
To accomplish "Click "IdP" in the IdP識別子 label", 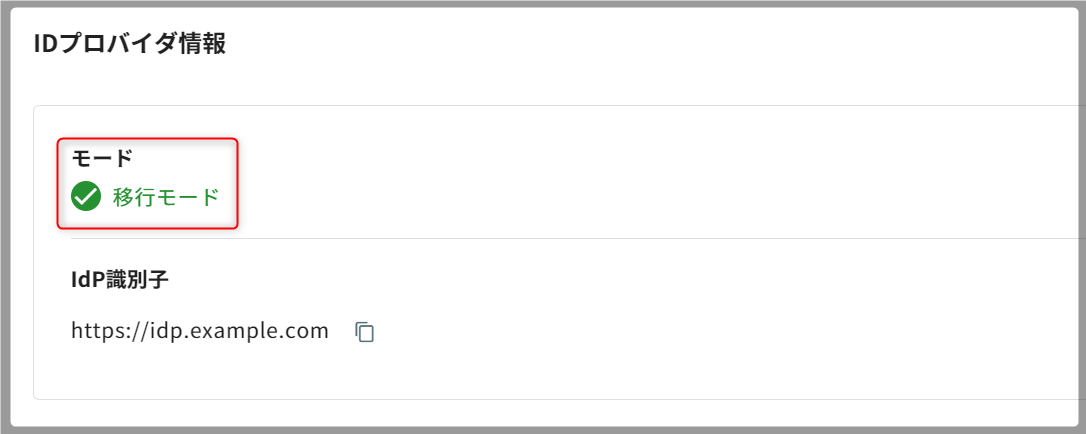I will (88, 279).
